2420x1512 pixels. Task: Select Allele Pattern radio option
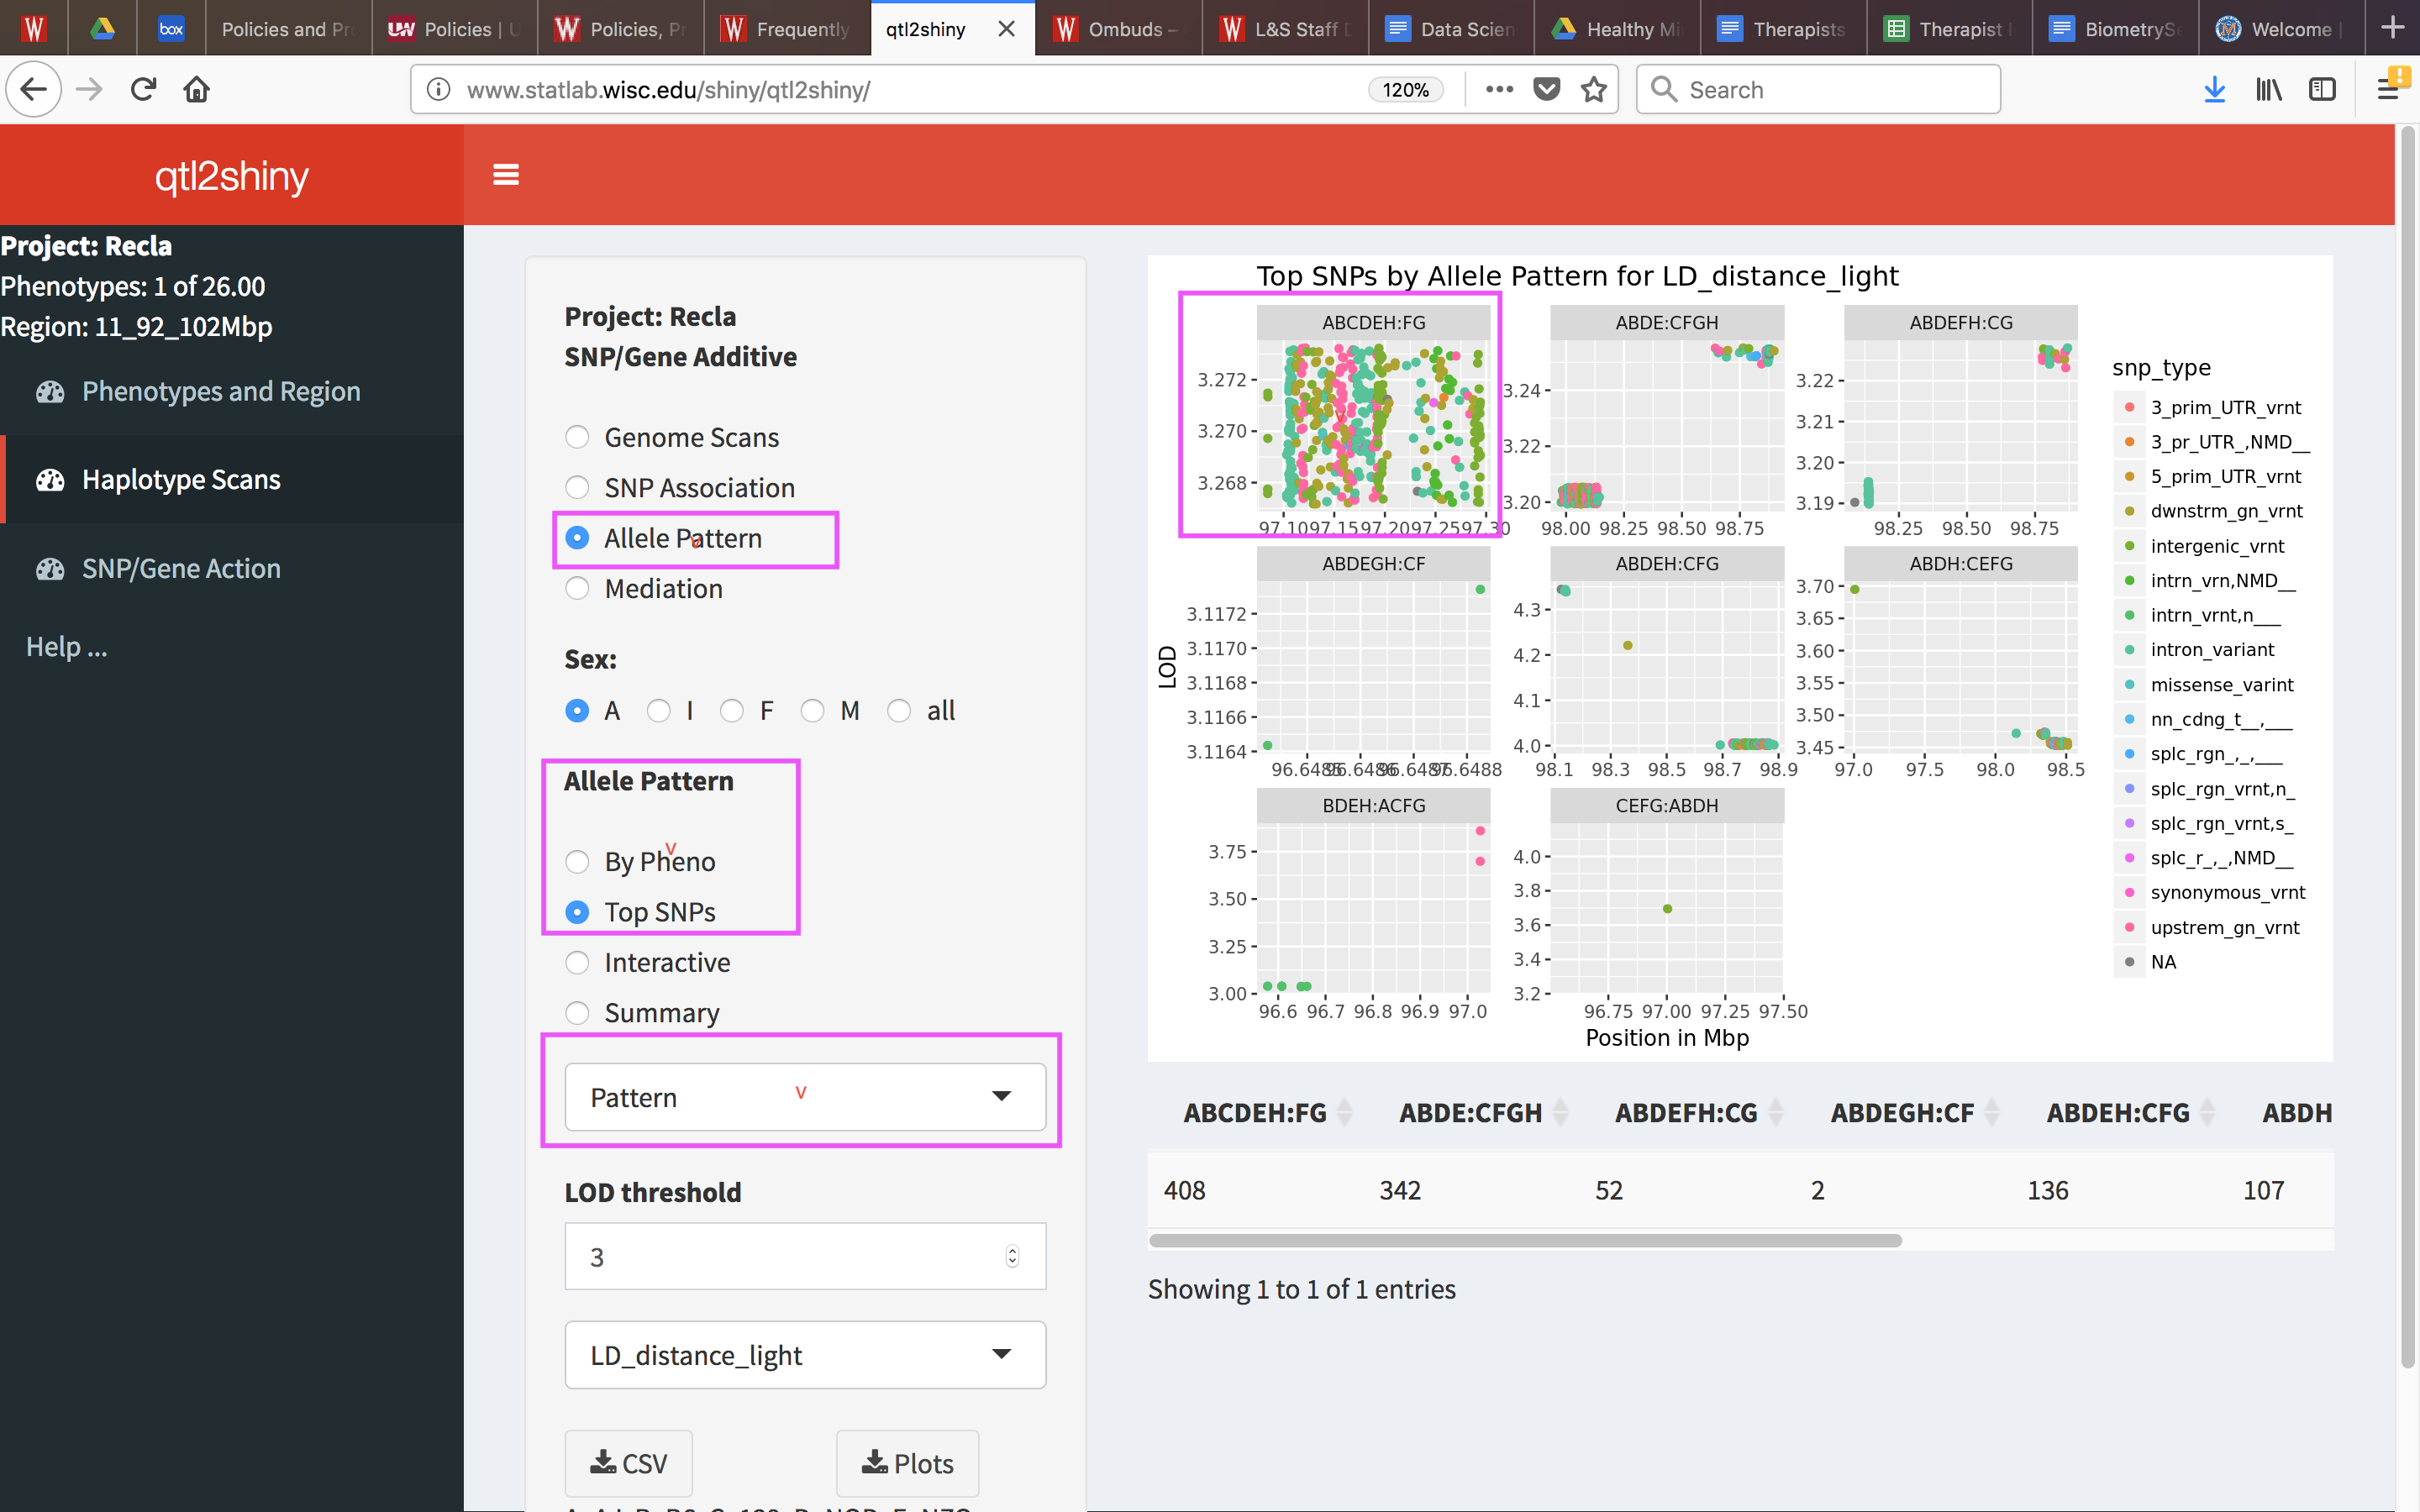[577, 537]
